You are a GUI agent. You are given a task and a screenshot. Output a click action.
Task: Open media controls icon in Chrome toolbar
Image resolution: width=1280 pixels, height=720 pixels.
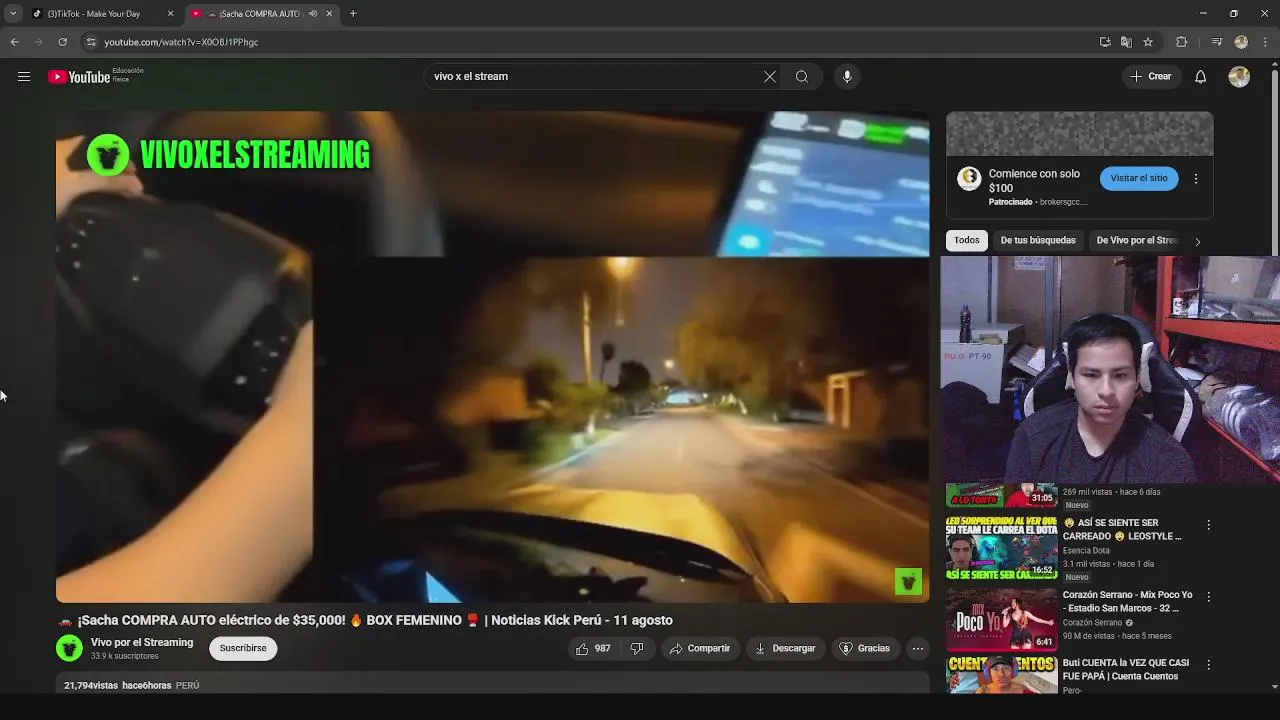click(x=1217, y=42)
